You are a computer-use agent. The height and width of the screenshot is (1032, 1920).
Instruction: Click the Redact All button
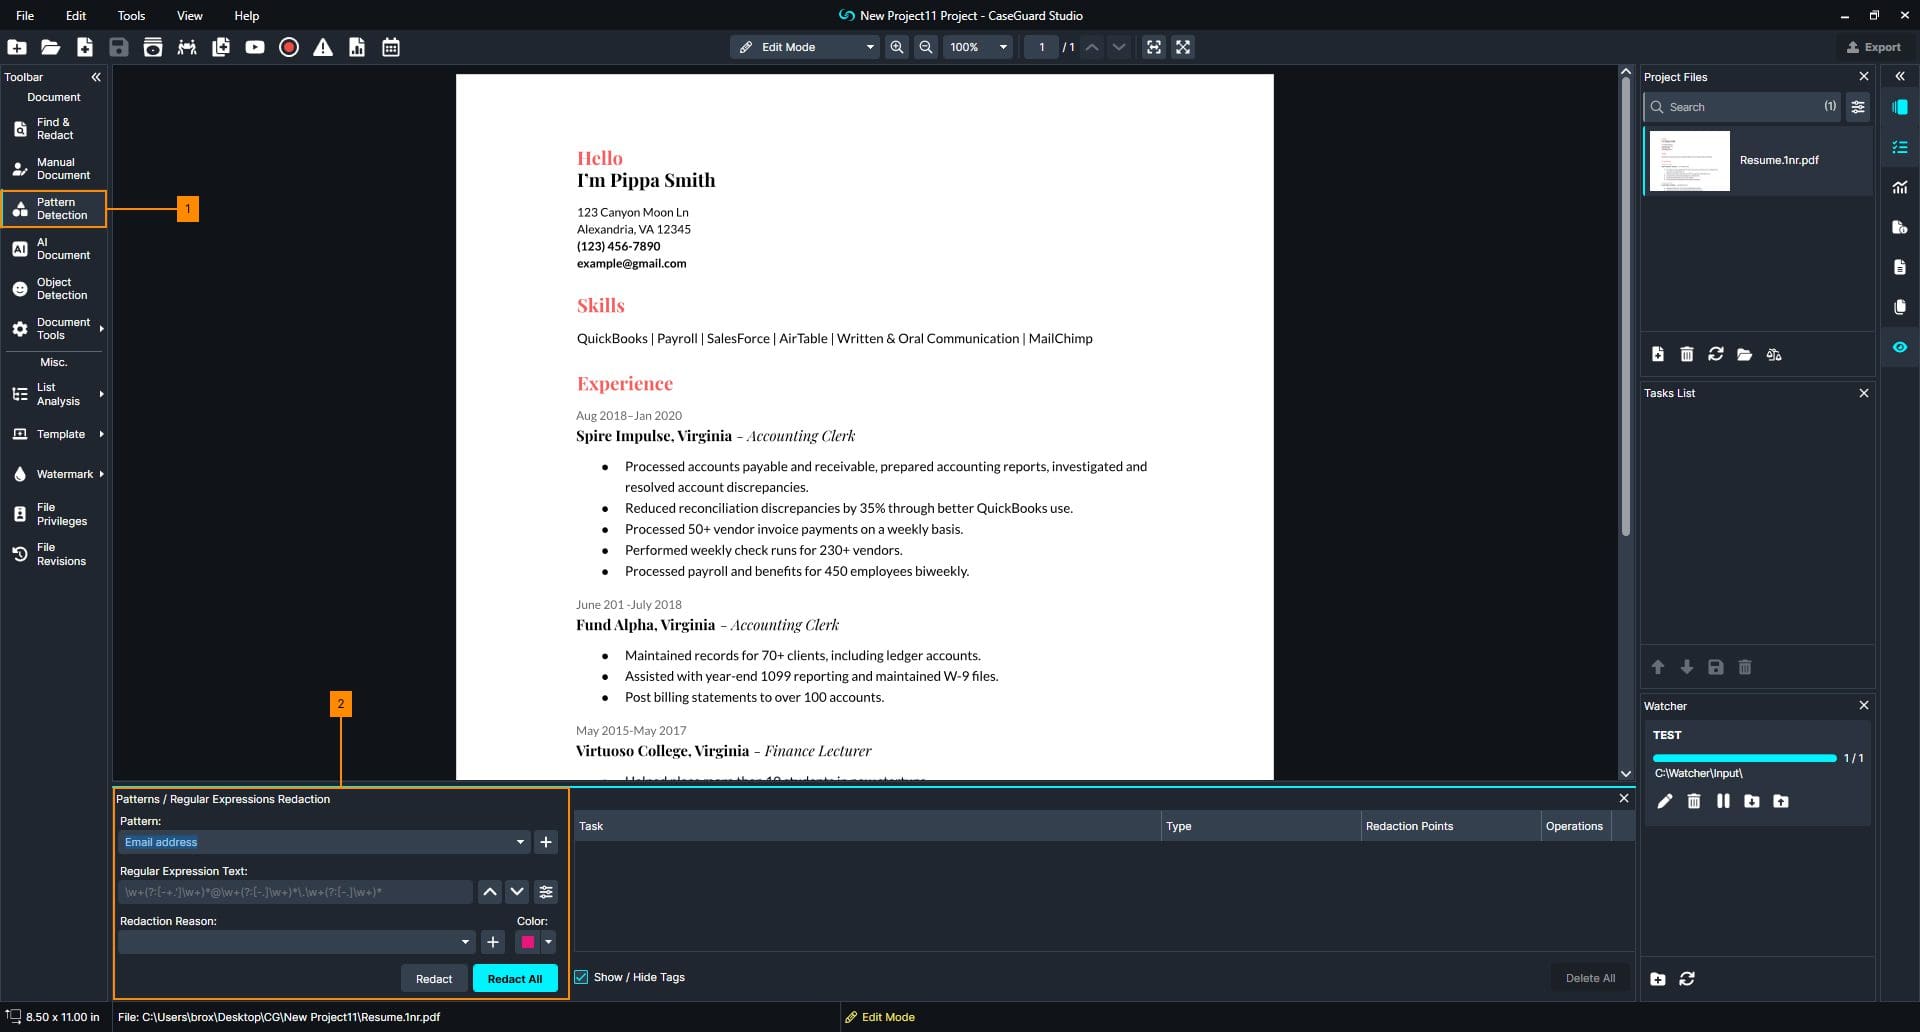[515, 979]
